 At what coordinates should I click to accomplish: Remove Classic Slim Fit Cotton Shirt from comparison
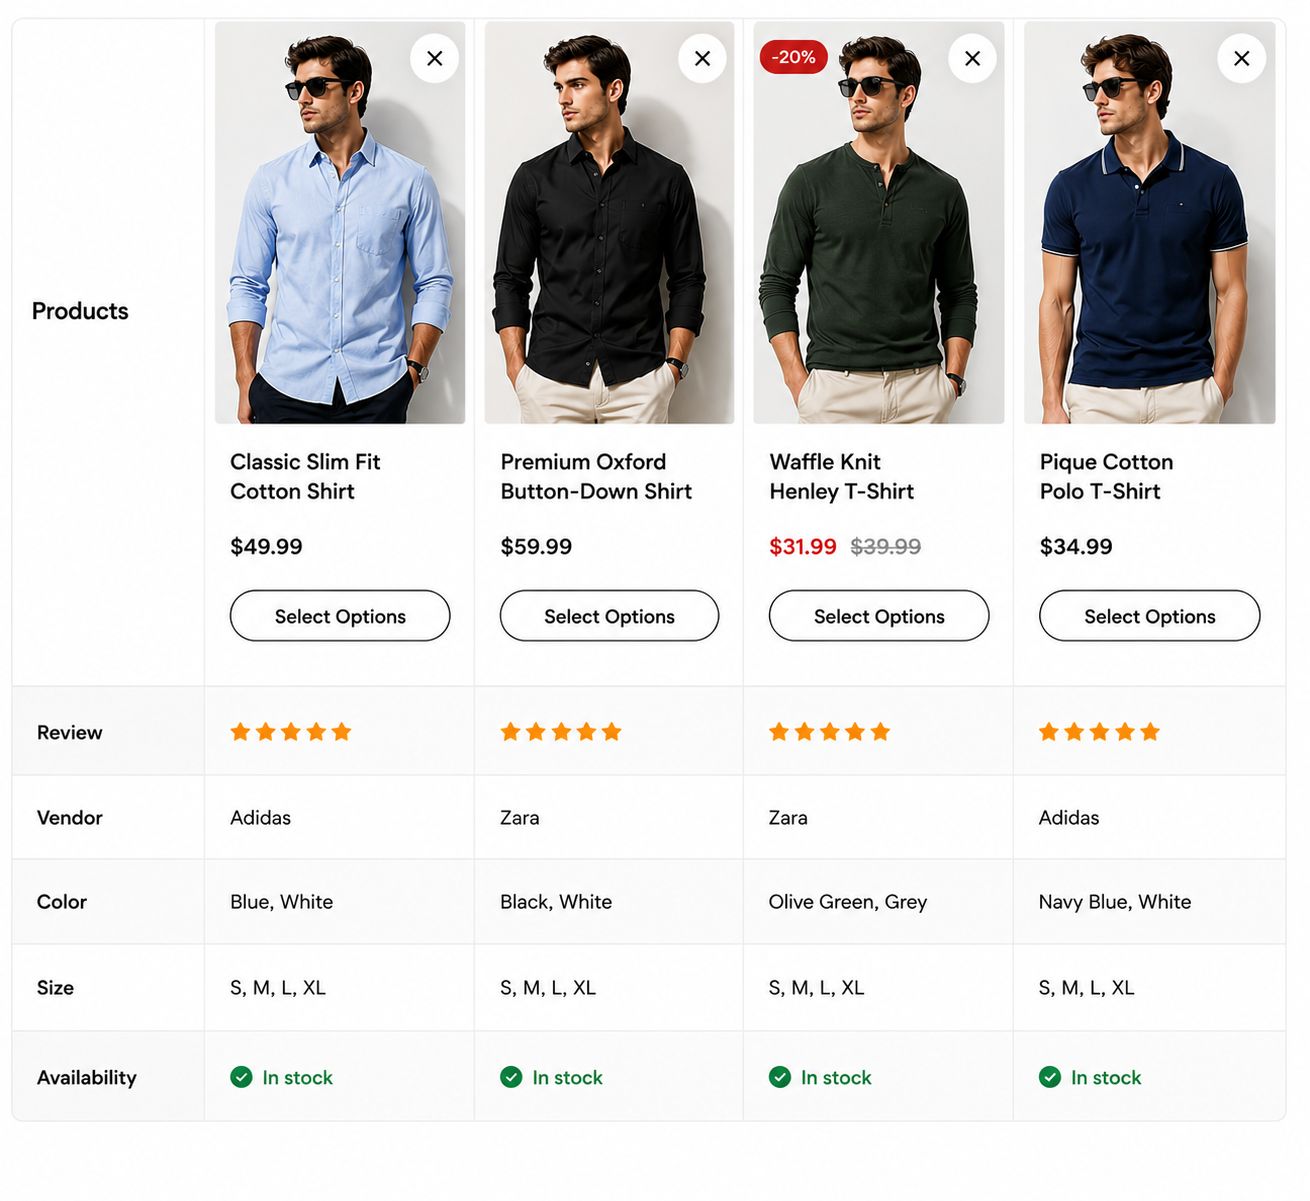point(434,59)
